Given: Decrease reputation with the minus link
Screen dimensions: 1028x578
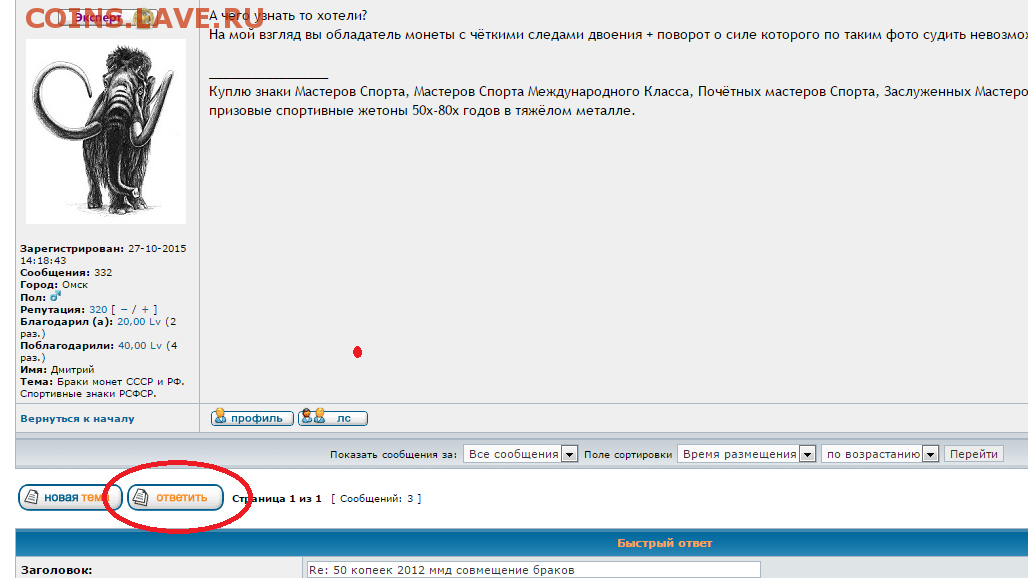Looking at the screenshot, I should coord(124,309).
